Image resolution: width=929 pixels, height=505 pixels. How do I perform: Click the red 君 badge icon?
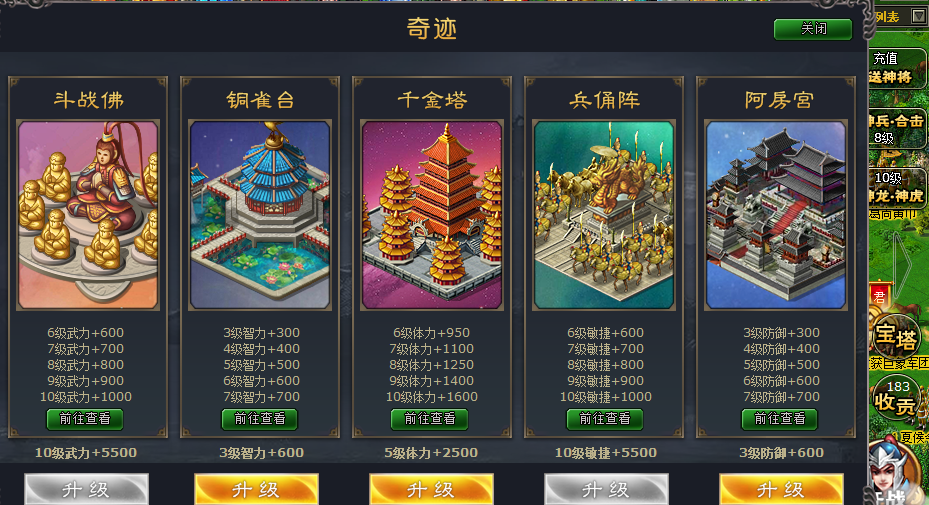[x=879, y=296]
